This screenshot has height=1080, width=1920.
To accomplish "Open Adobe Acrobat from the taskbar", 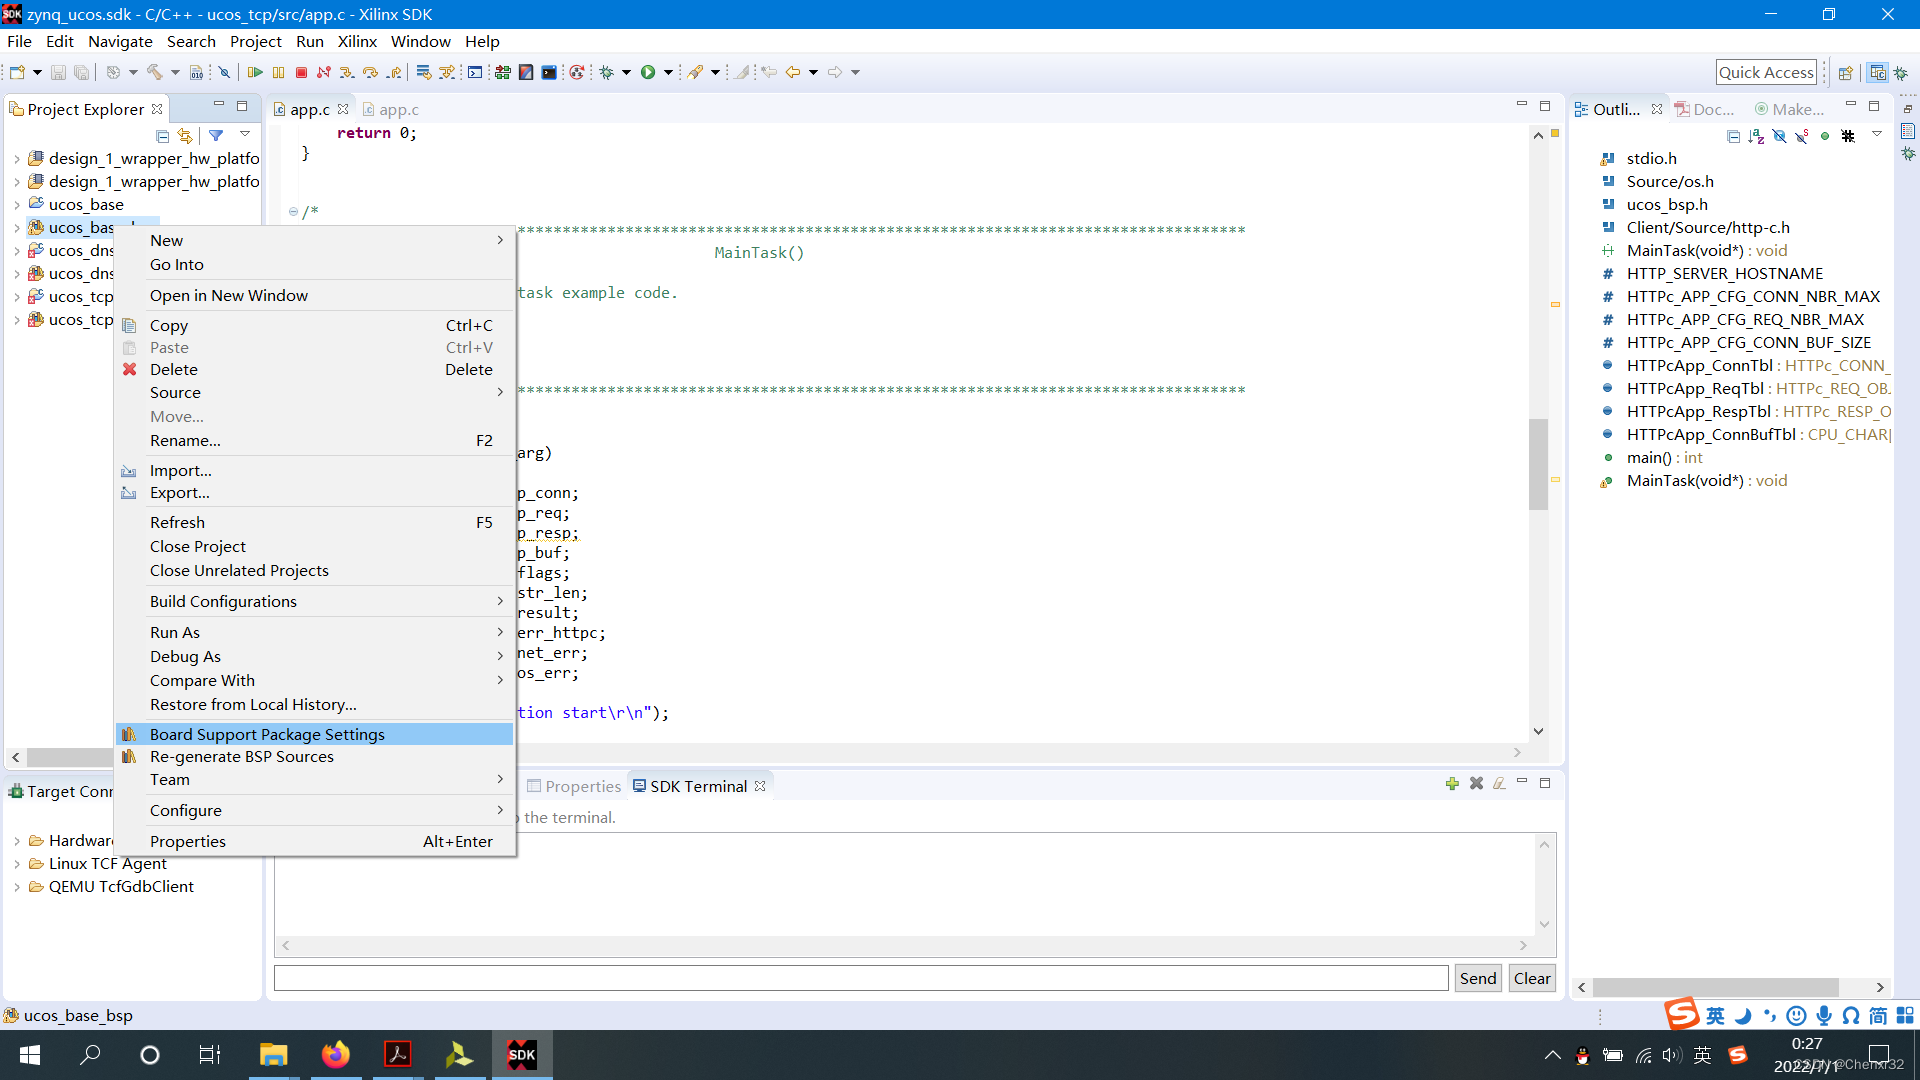I will pyautogui.click(x=397, y=1054).
